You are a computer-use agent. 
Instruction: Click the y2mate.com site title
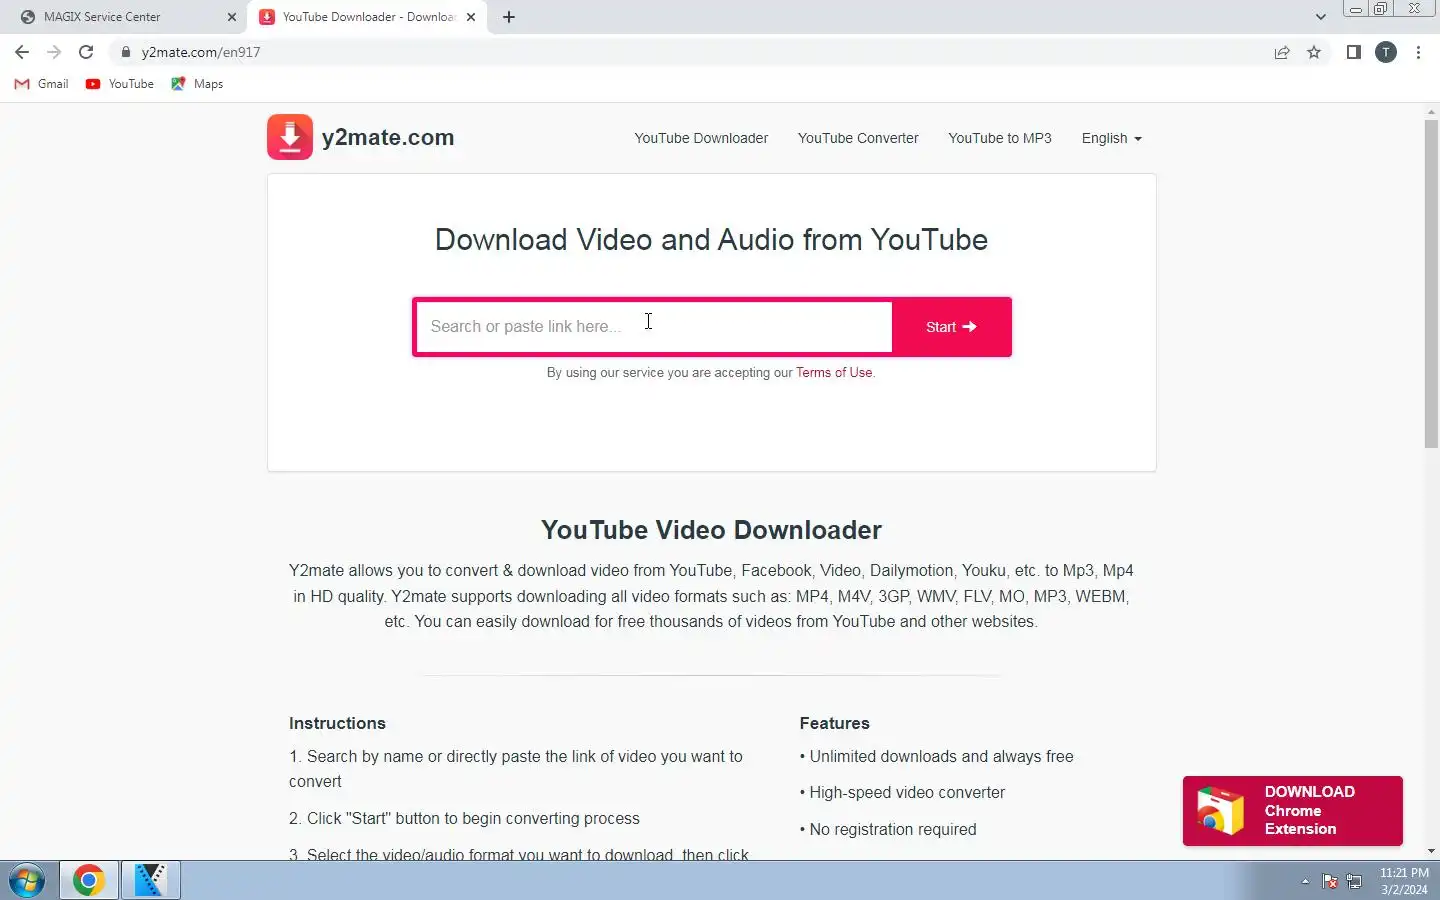click(388, 137)
